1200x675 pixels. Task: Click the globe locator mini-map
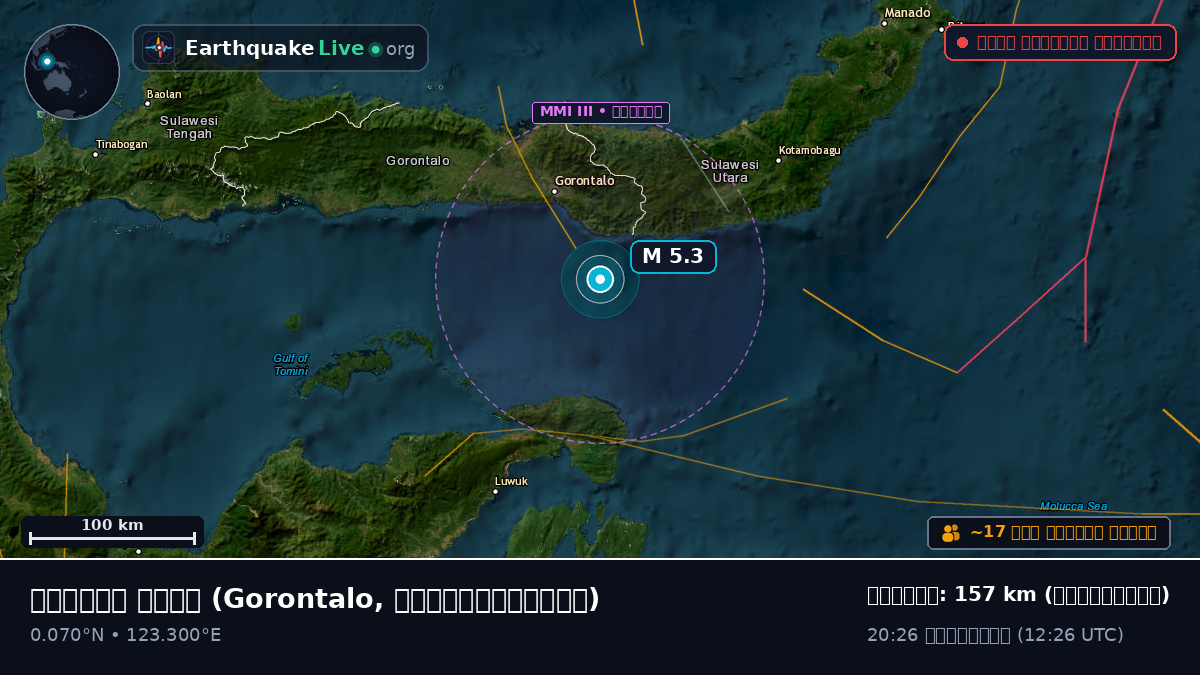[72, 72]
